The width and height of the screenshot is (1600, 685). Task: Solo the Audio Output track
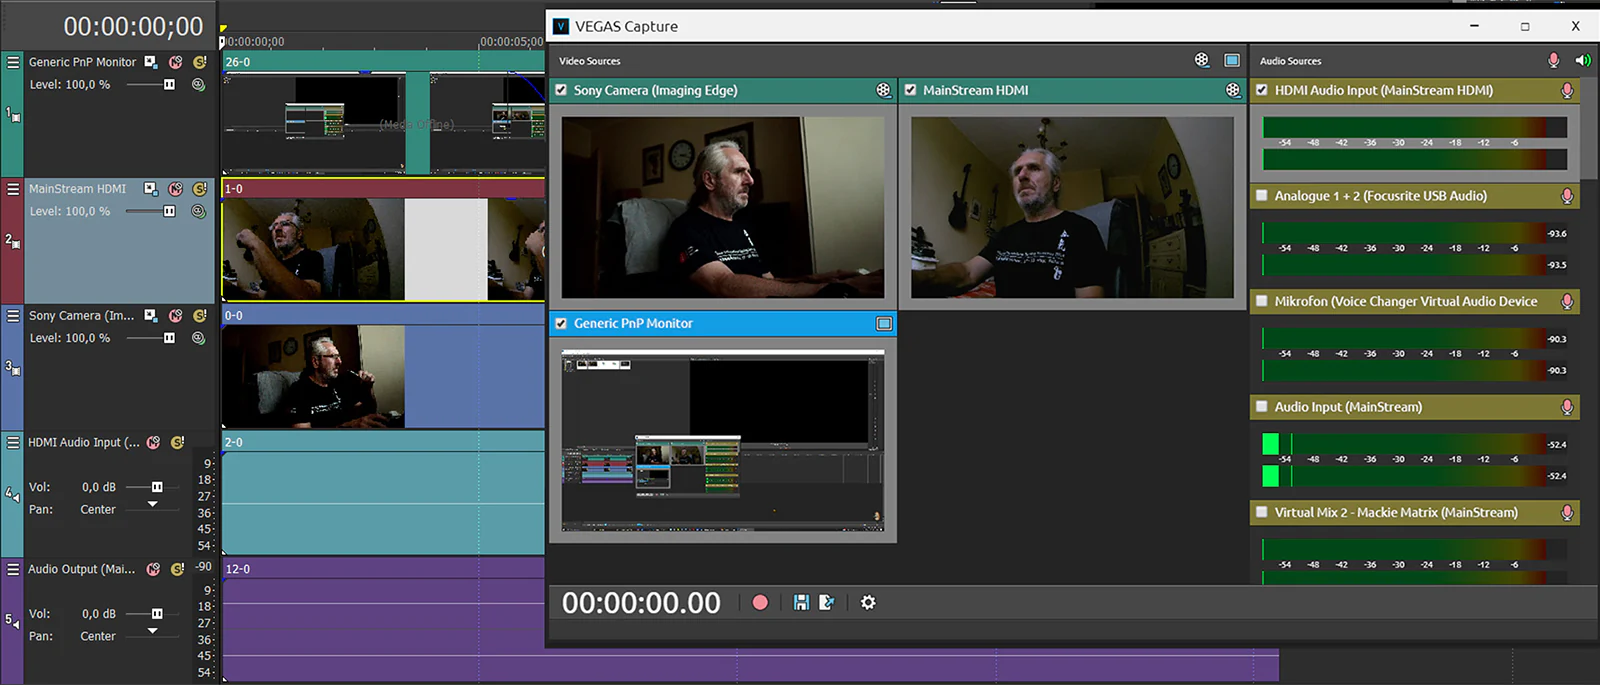[x=177, y=569]
